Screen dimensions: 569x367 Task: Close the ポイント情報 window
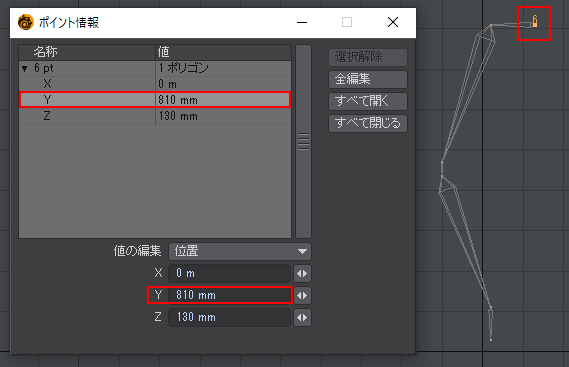point(393,23)
